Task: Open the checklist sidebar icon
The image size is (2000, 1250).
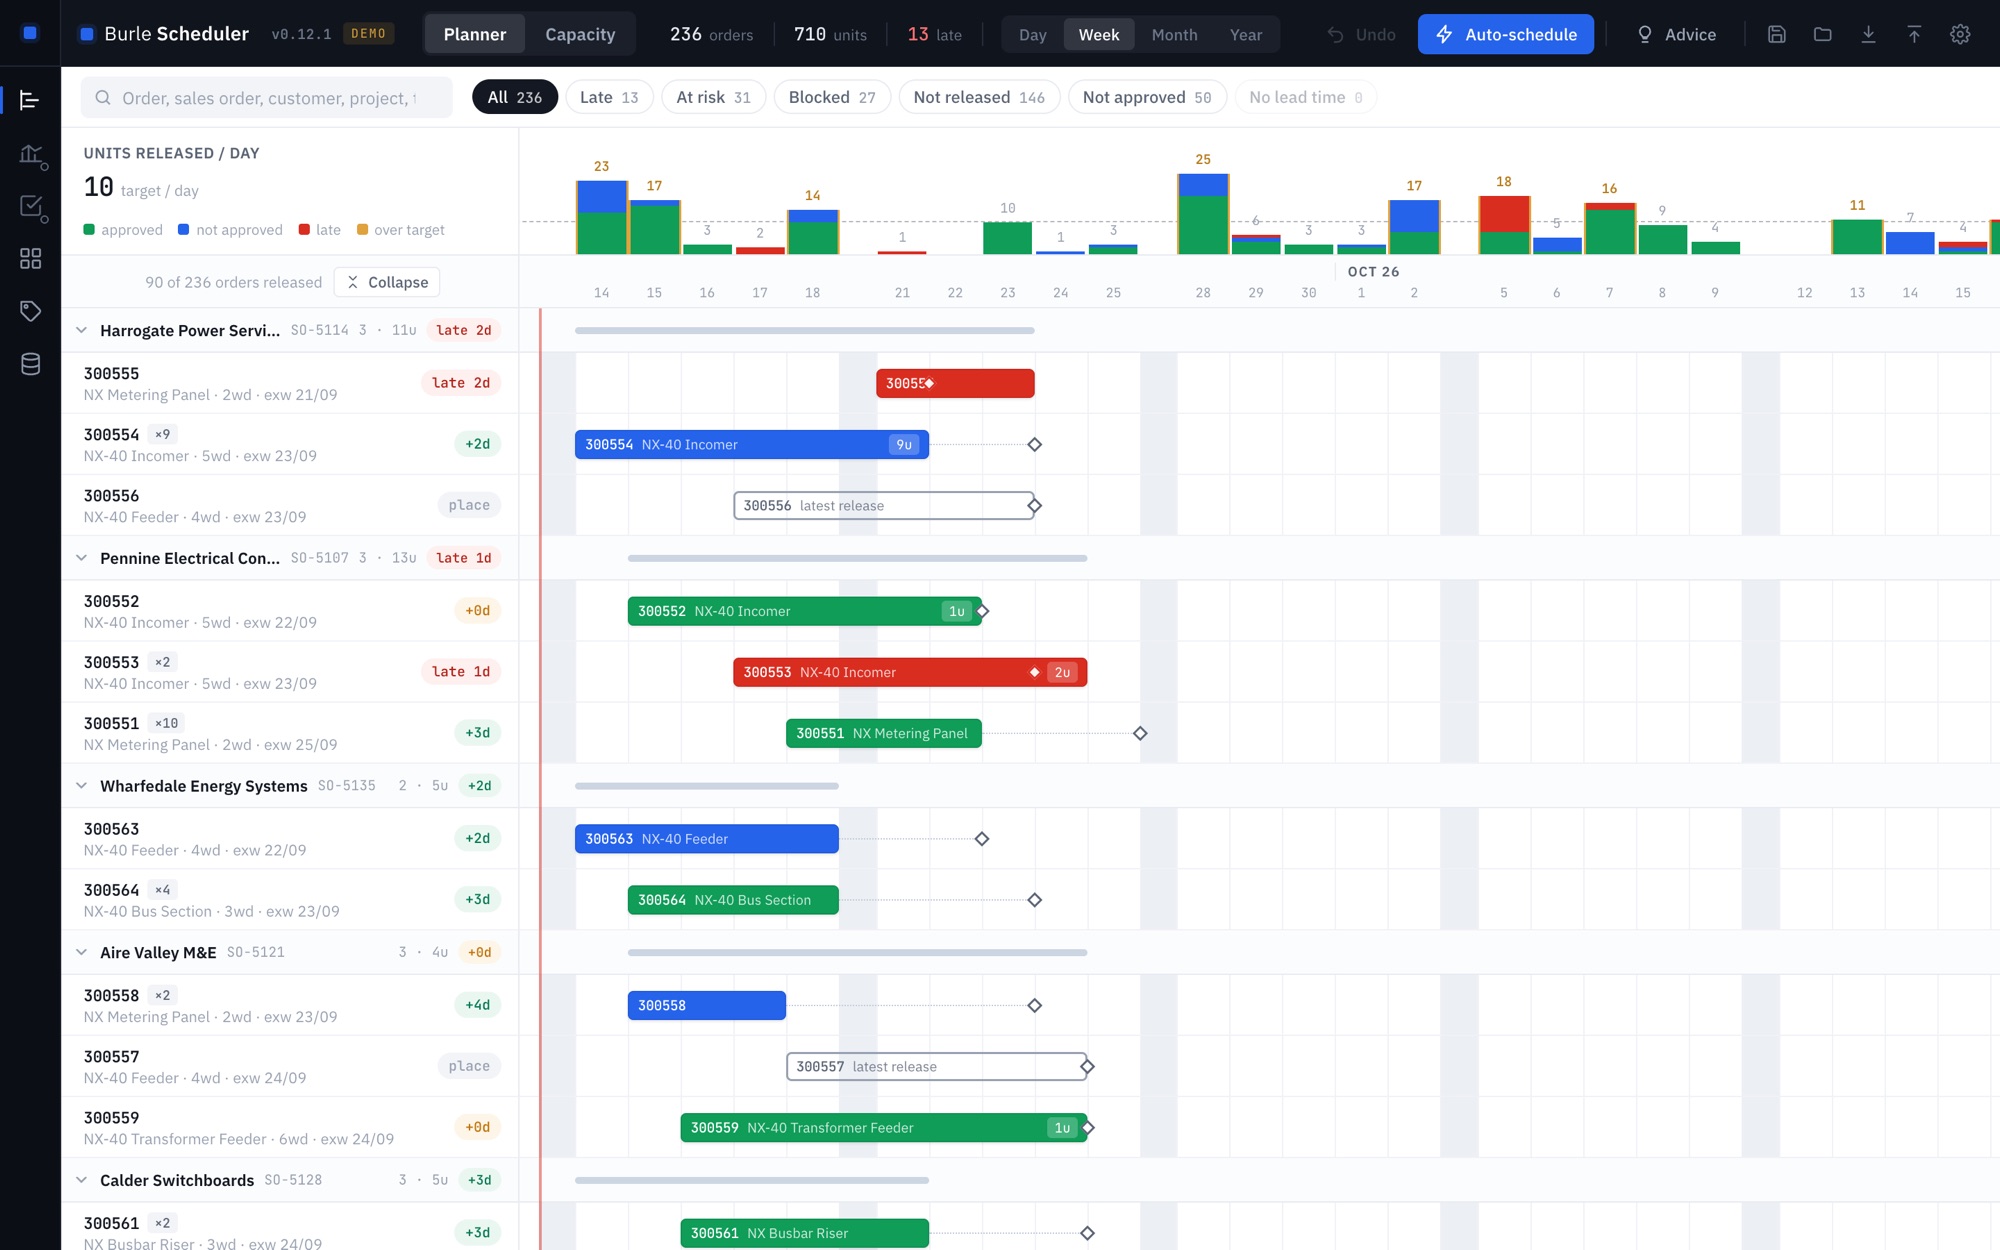Action: coord(30,207)
